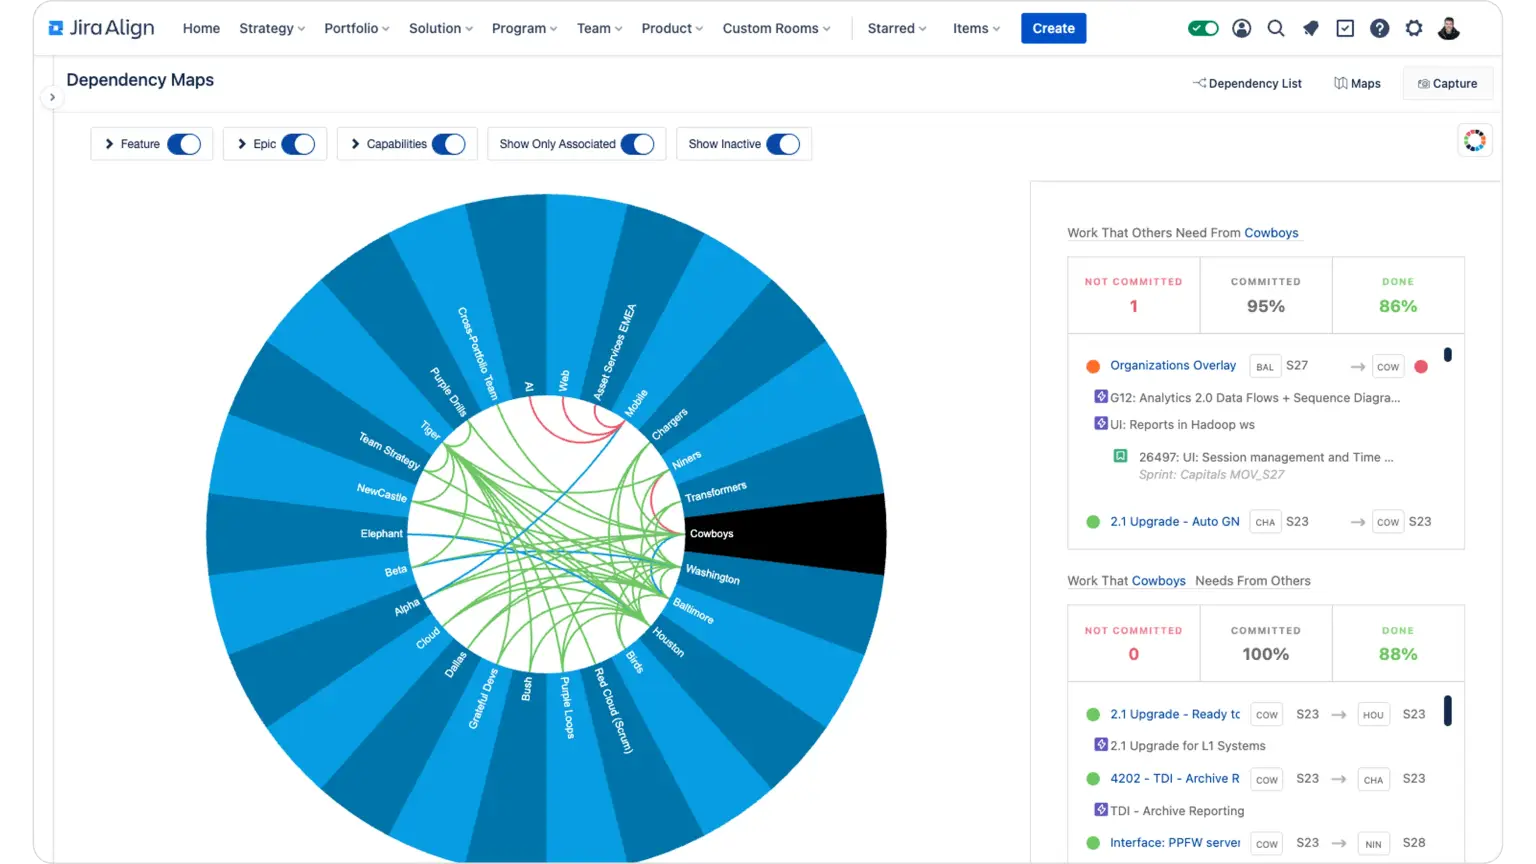Click the notifications pin icon
1536x864 pixels.
(x=1310, y=29)
